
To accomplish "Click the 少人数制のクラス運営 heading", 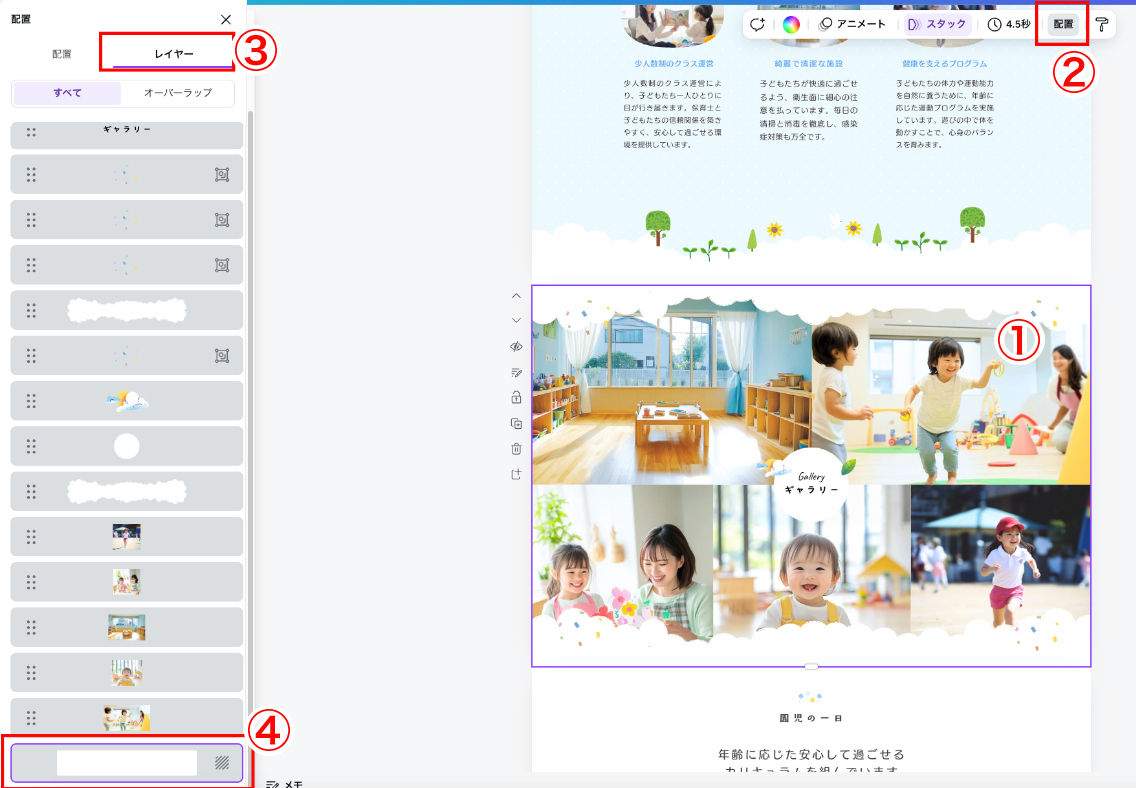I will 673,64.
